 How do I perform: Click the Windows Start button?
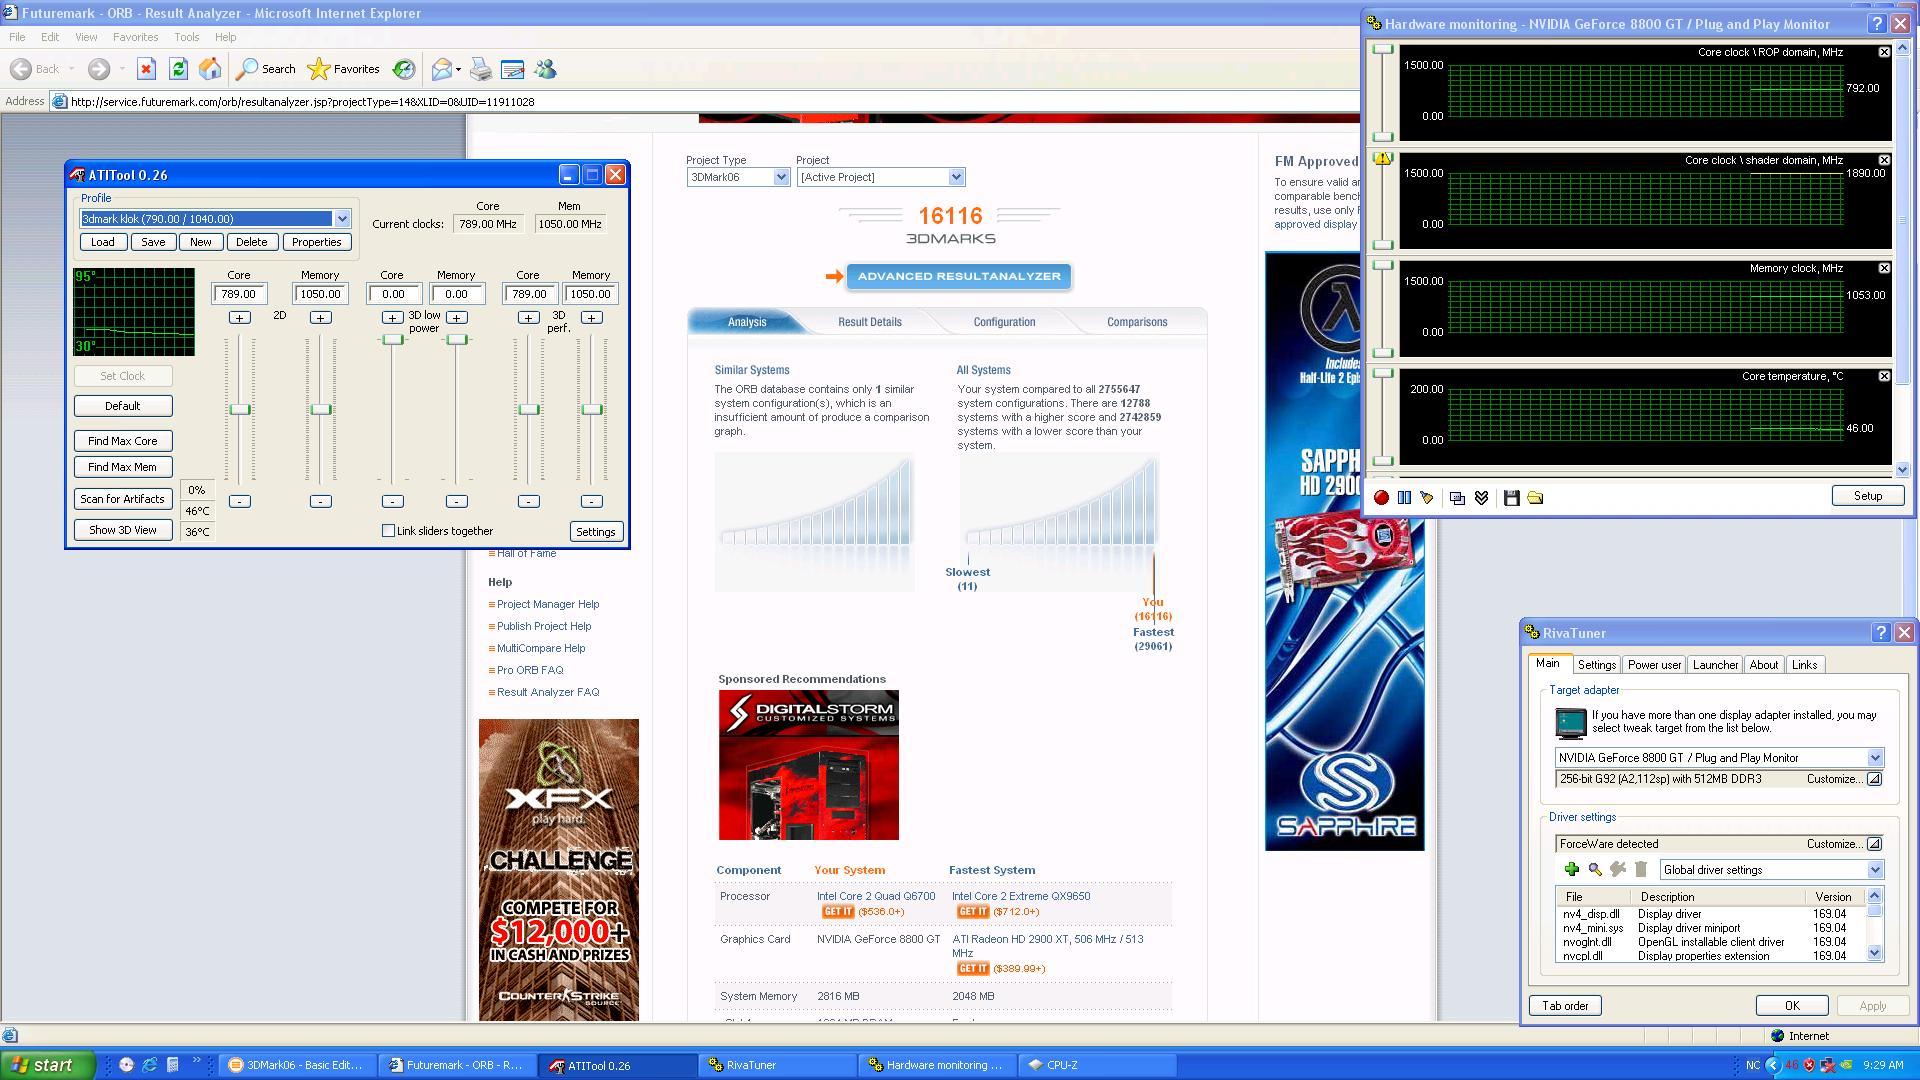pos(47,1065)
